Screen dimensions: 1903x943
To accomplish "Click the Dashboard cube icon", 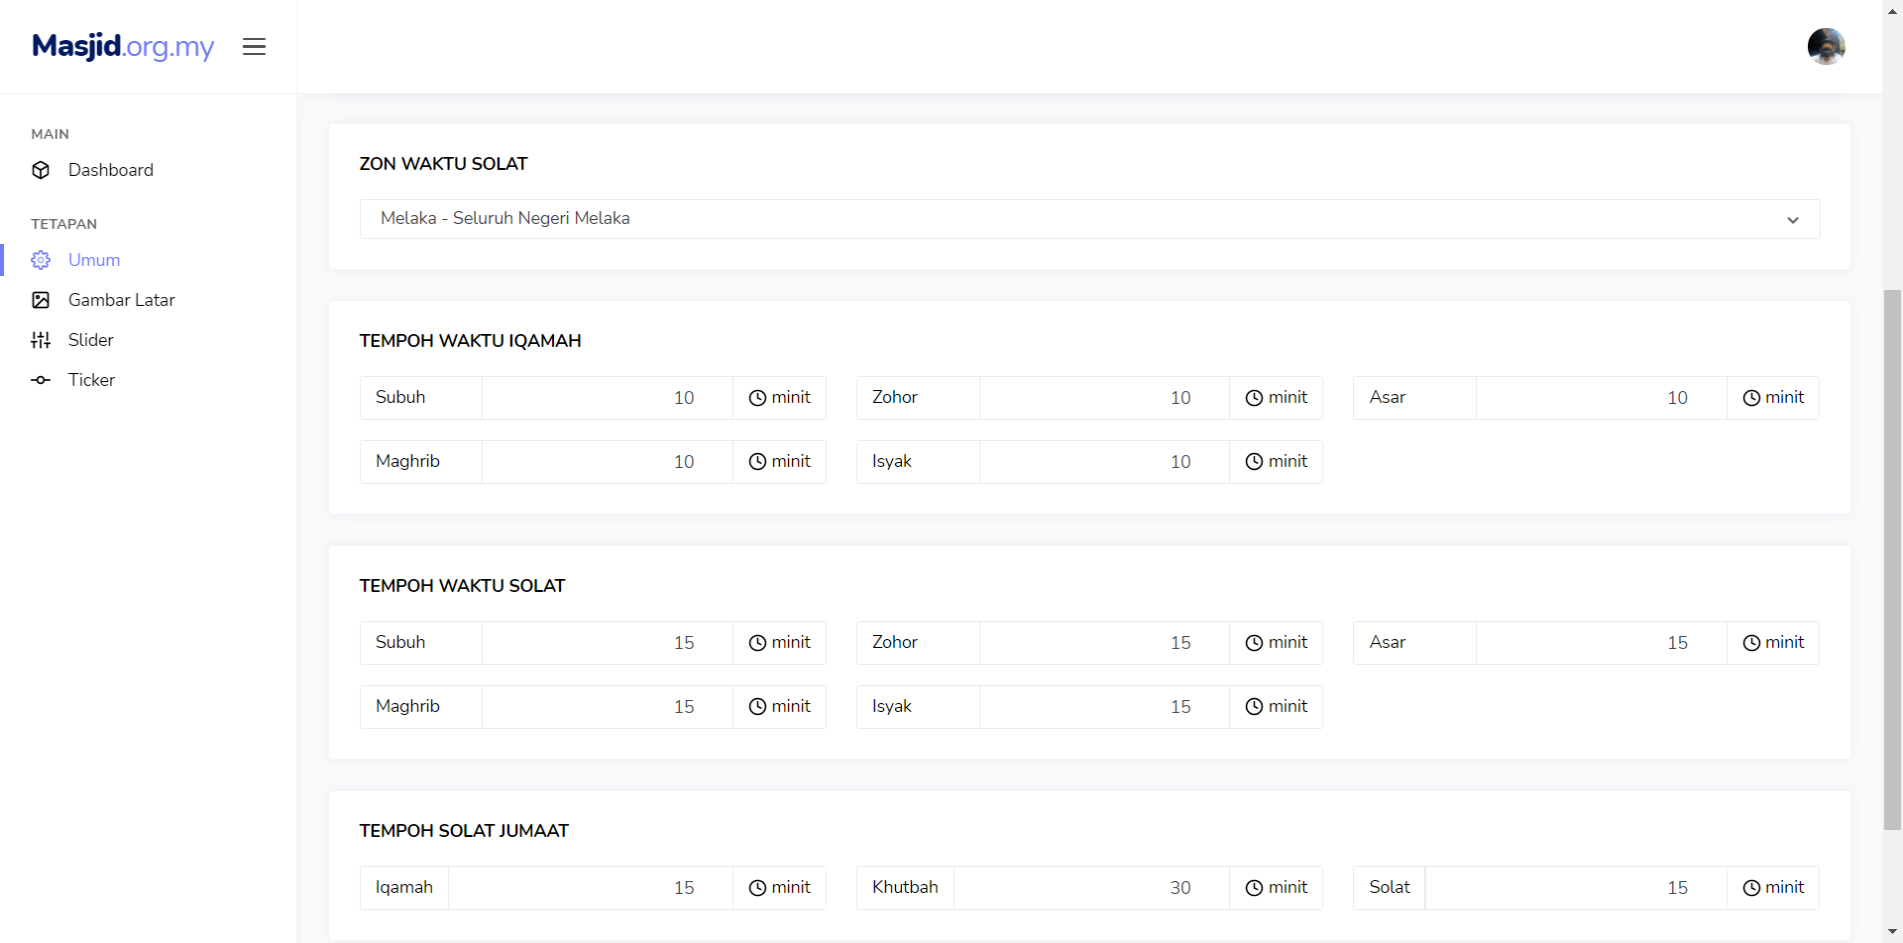I will tap(41, 170).
